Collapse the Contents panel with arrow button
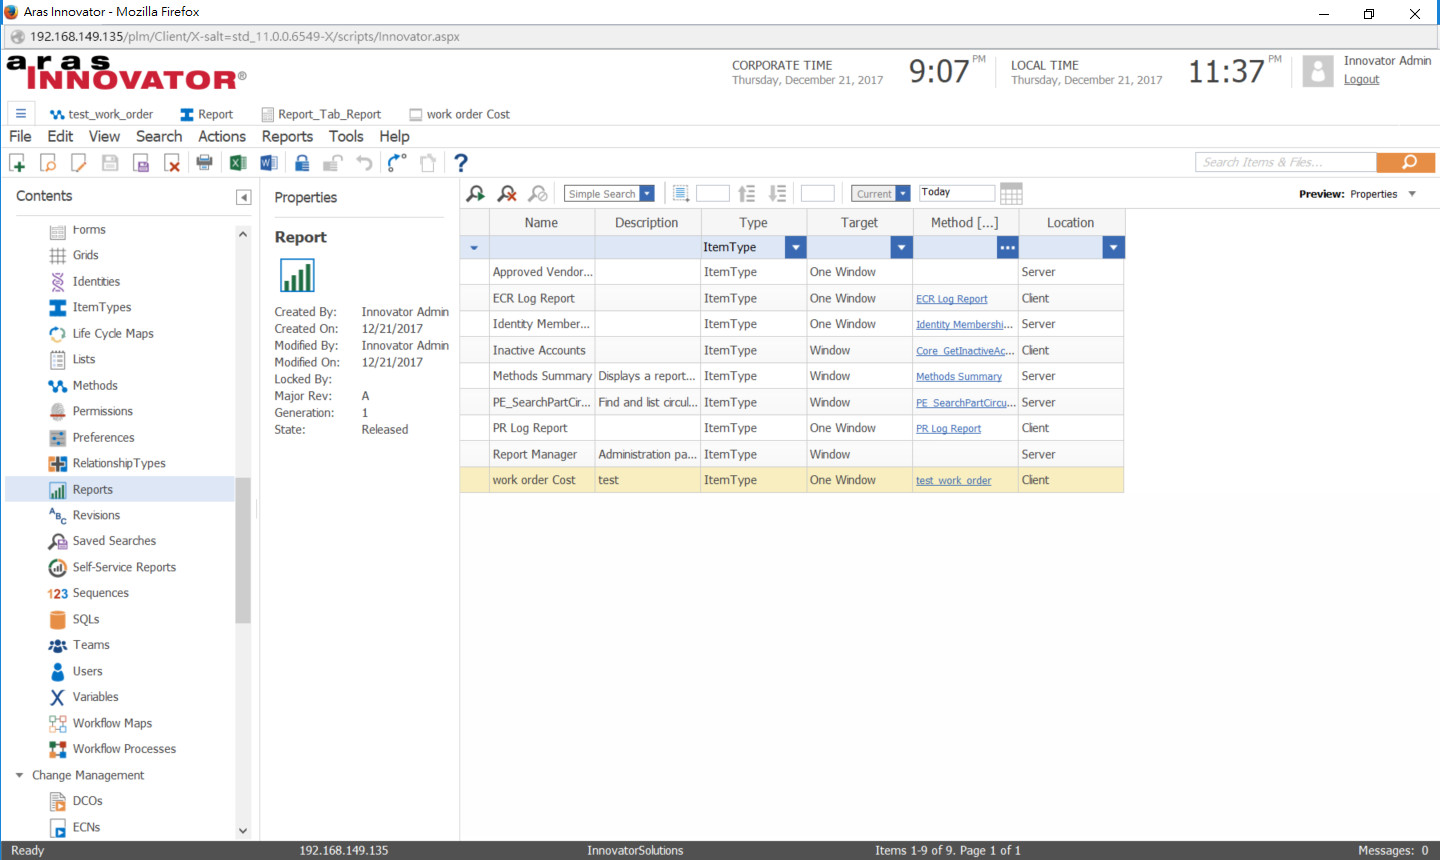The width and height of the screenshot is (1440, 860). [243, 197]
